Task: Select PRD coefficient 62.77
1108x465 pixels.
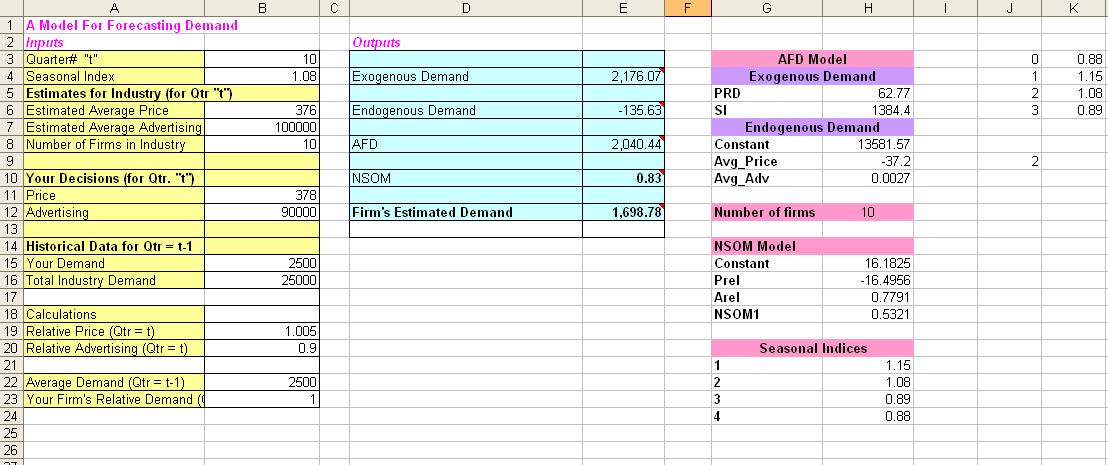Action: click(x=868, y=93)
